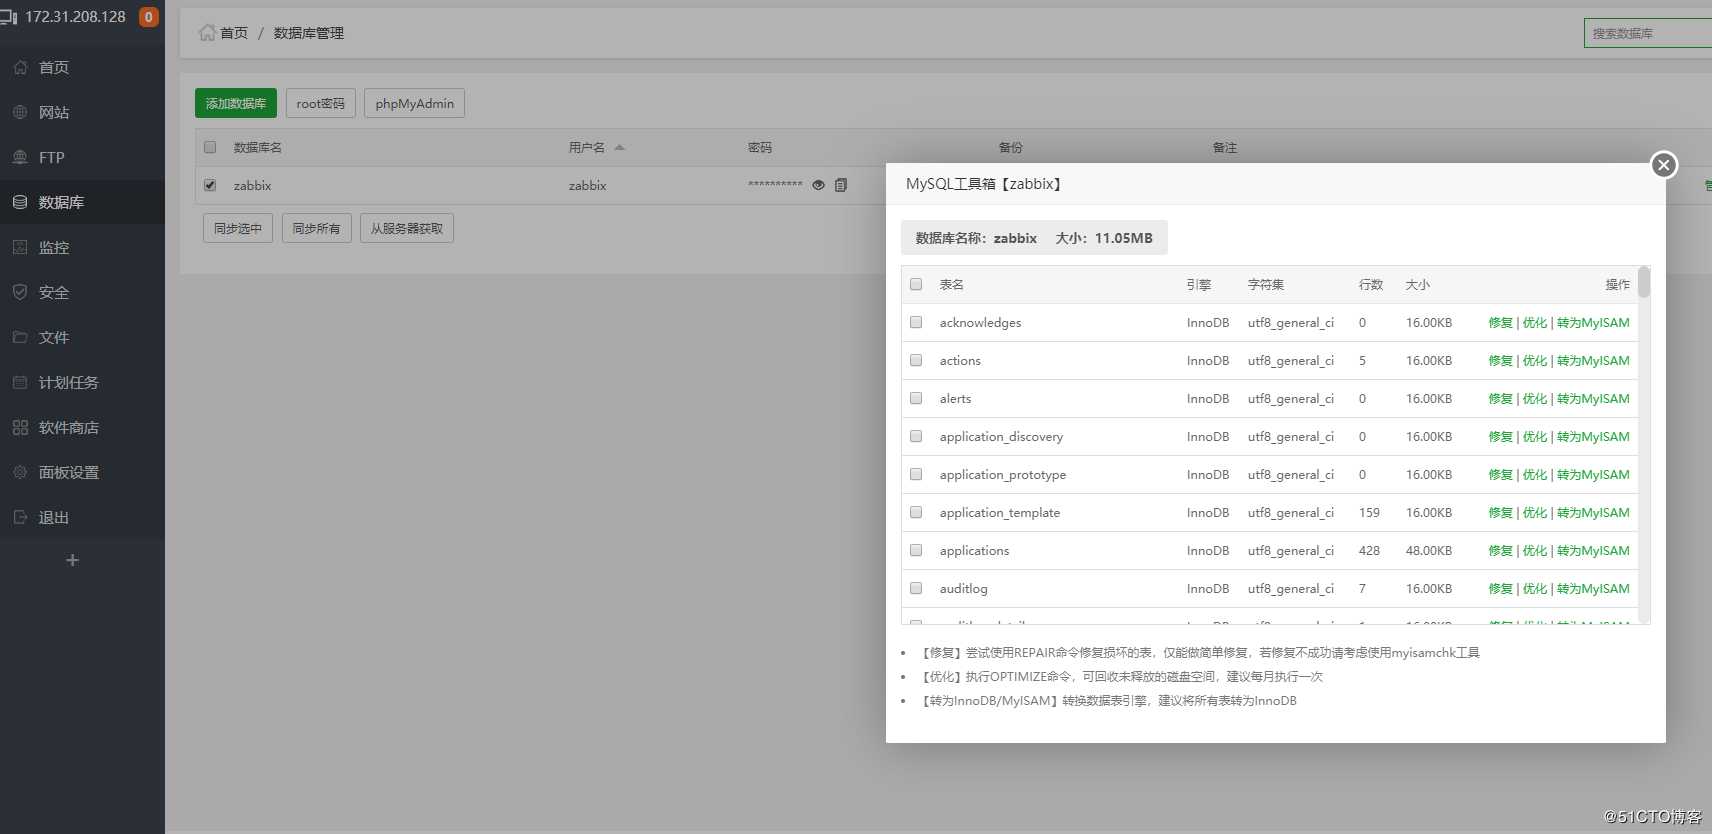Click the 添加数据库 button
1712x834 pixels.
point(236,103)
